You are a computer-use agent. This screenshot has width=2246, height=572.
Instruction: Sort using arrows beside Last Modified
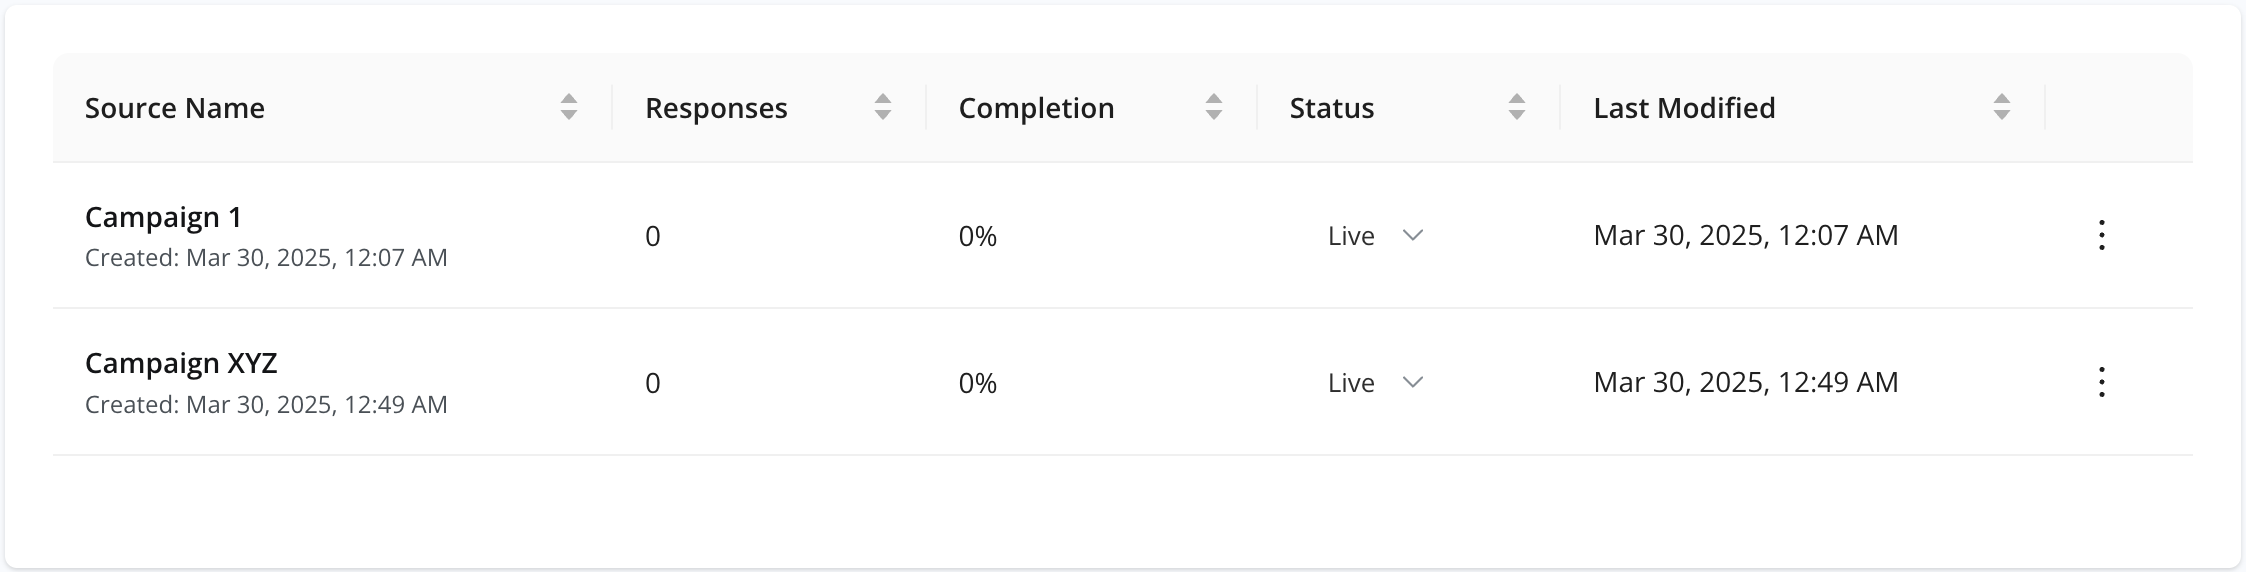point(2002,107)
